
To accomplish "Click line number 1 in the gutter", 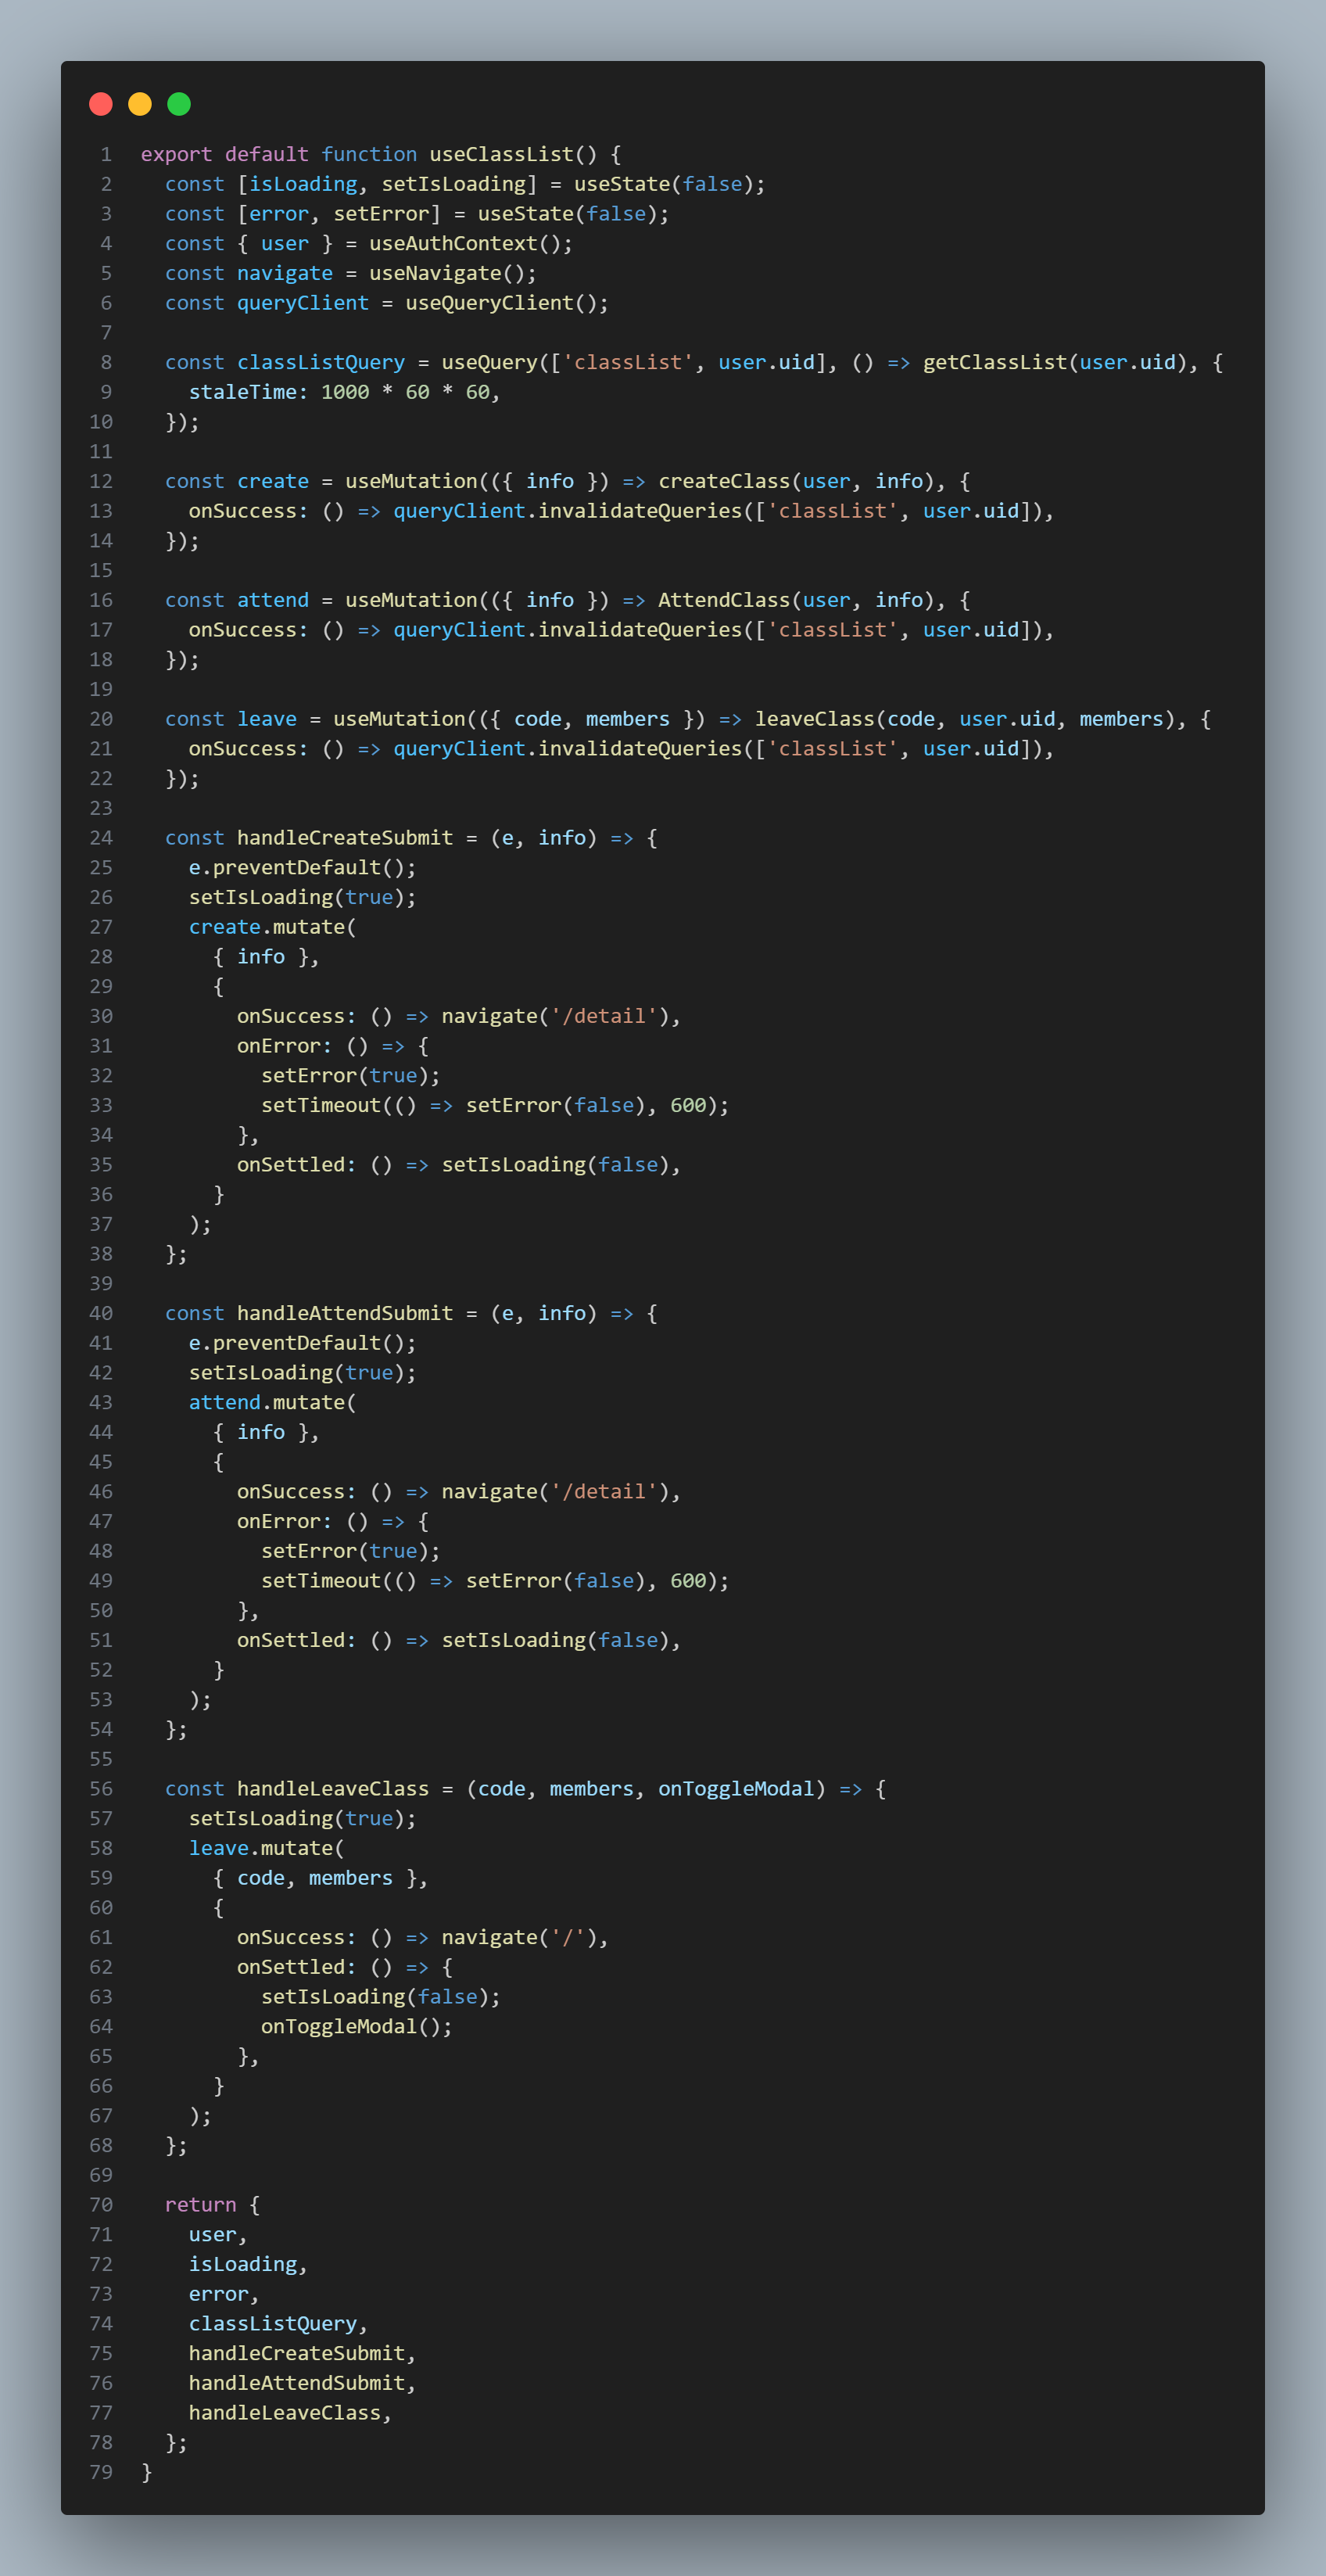I will coord(106,154).
